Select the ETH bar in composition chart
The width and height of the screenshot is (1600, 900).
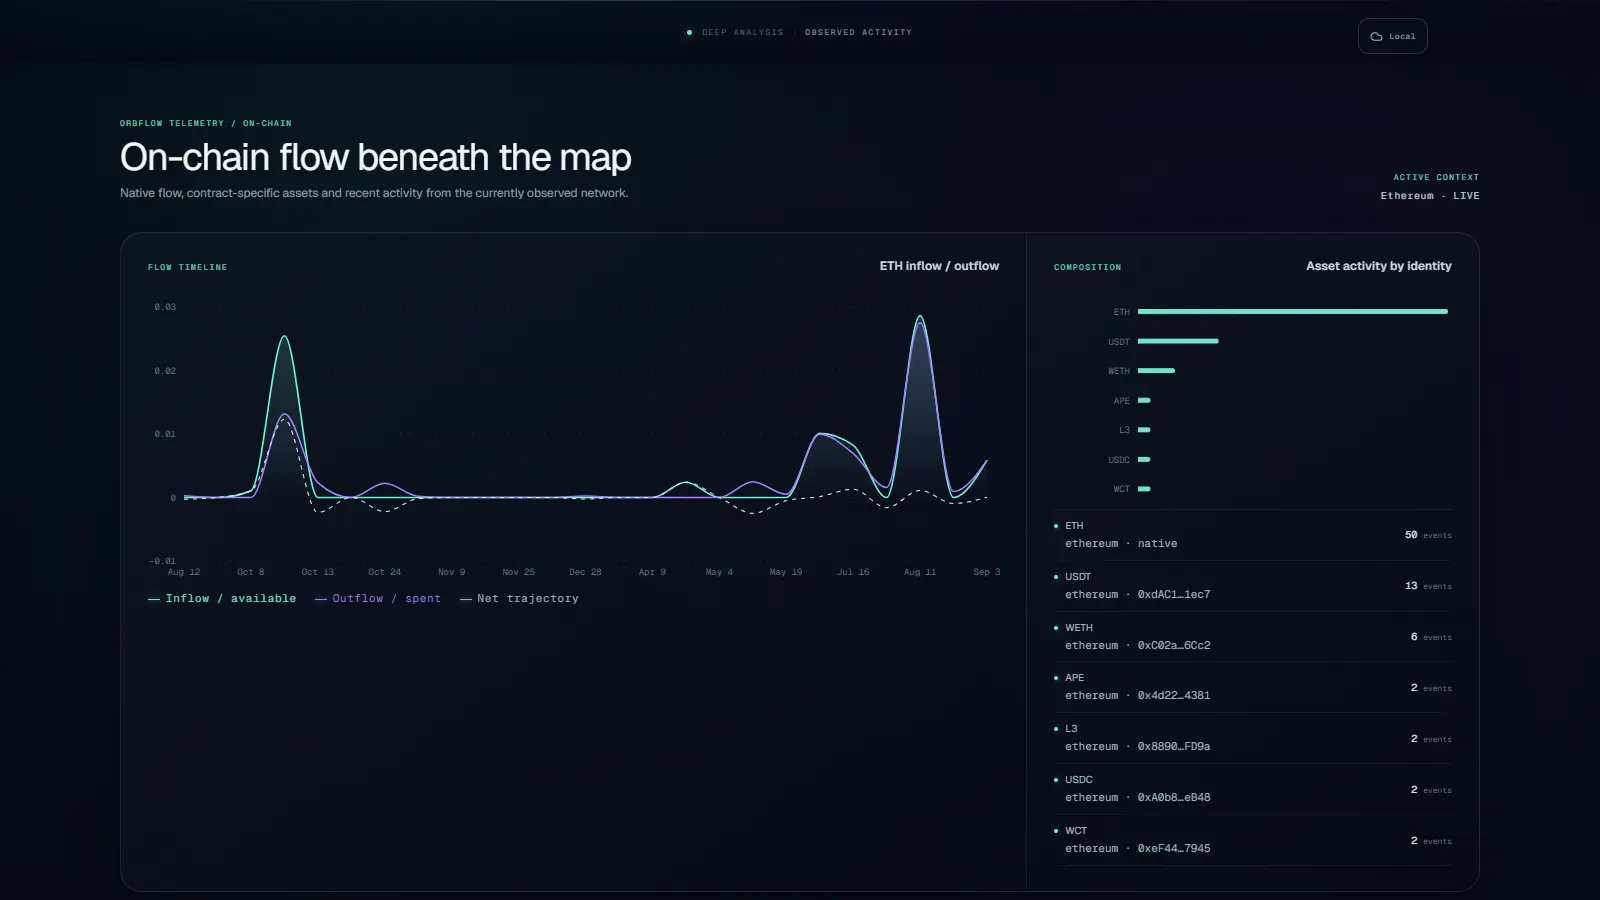[x=1292, y=312]
